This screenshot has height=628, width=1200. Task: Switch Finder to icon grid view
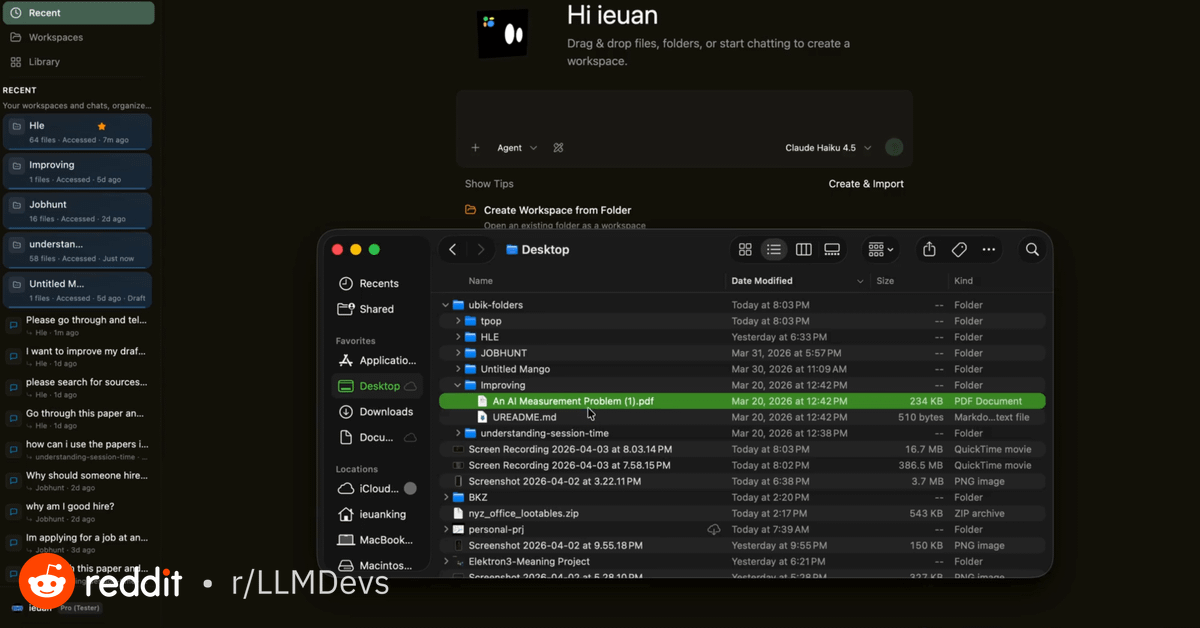coord(745,249)
